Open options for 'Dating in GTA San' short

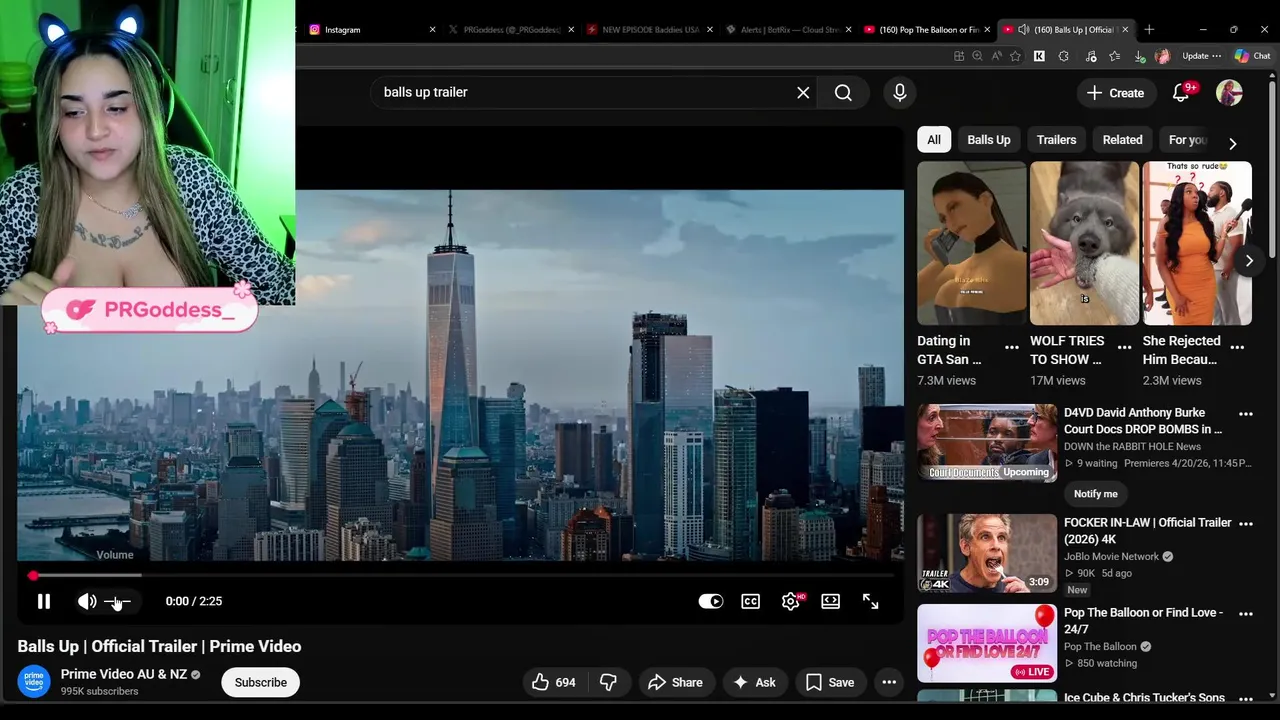(x=1011, y=348)
